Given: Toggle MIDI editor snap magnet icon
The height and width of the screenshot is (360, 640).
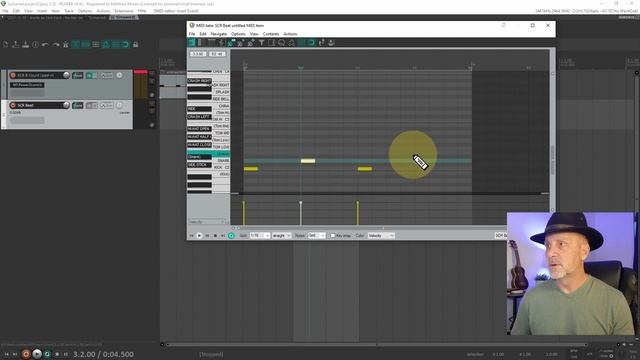Looking at the screenshot, I should coord(311,42).
